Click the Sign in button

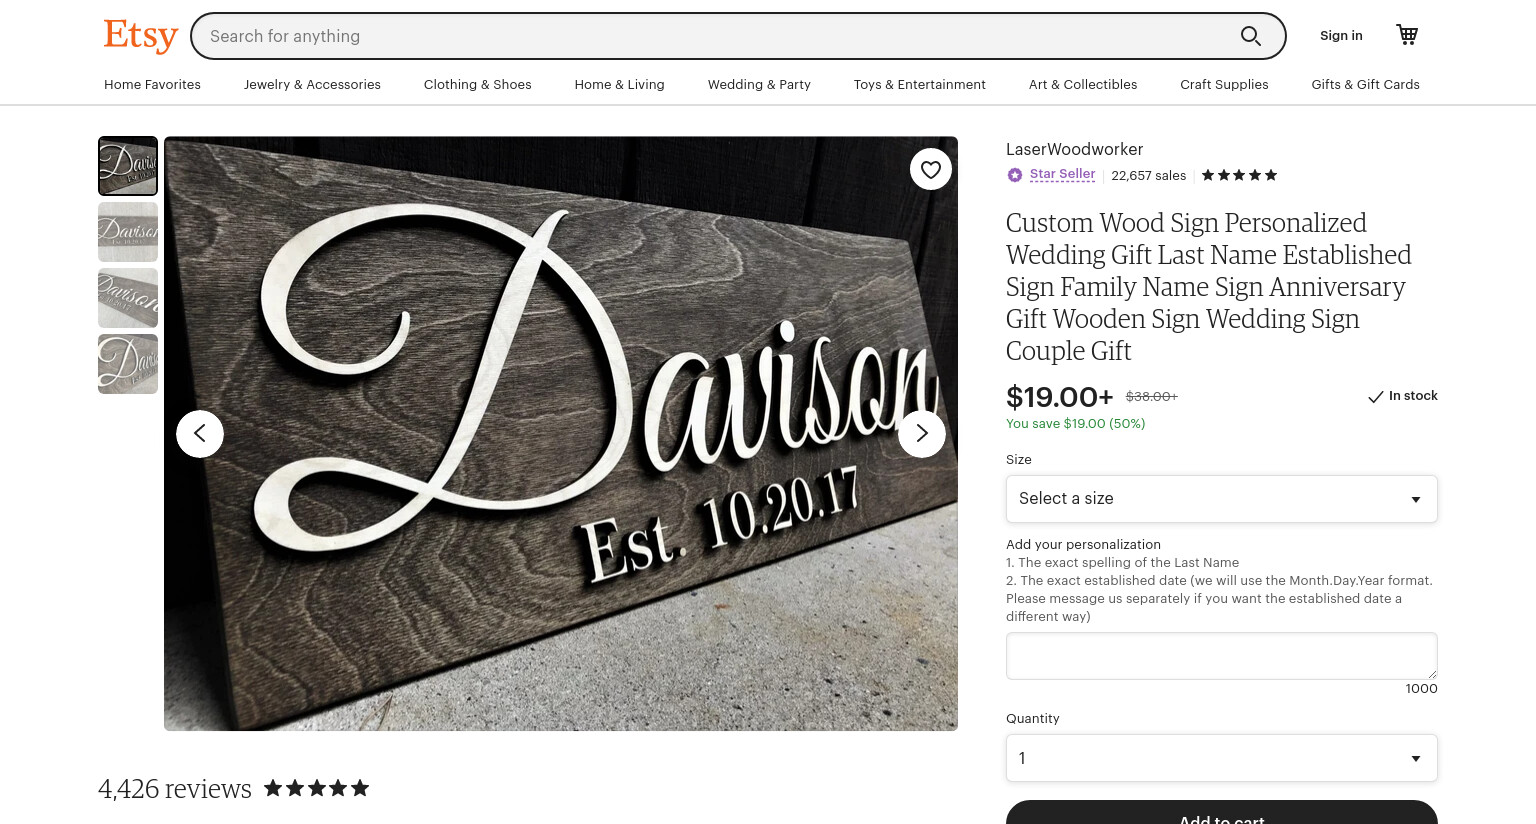coord(1341,36)
